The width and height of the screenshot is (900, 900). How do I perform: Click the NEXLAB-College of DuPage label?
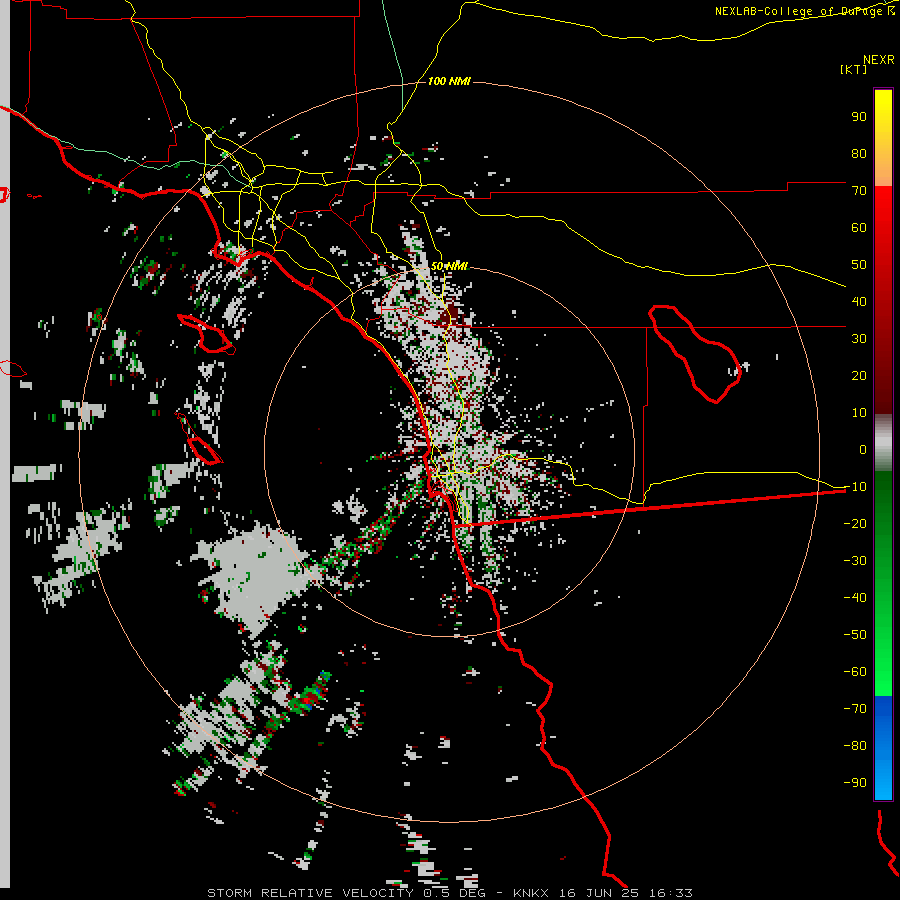(805, 11)
